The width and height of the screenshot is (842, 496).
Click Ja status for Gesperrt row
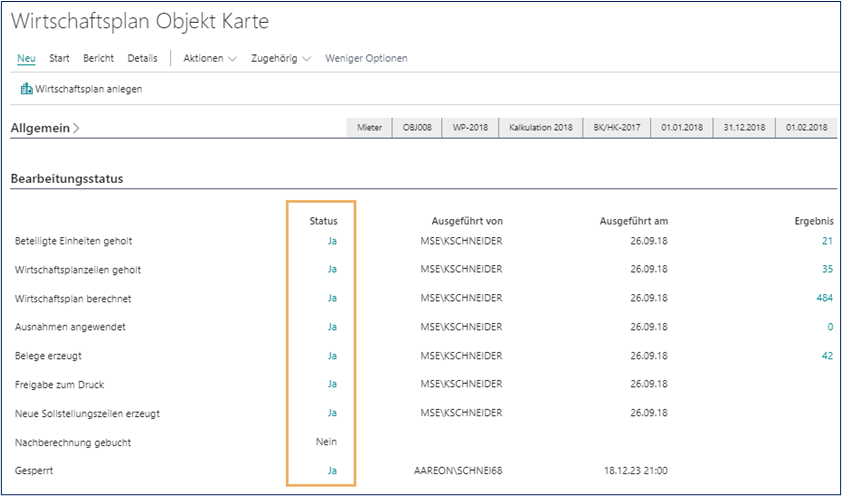(x=332, y=470)
